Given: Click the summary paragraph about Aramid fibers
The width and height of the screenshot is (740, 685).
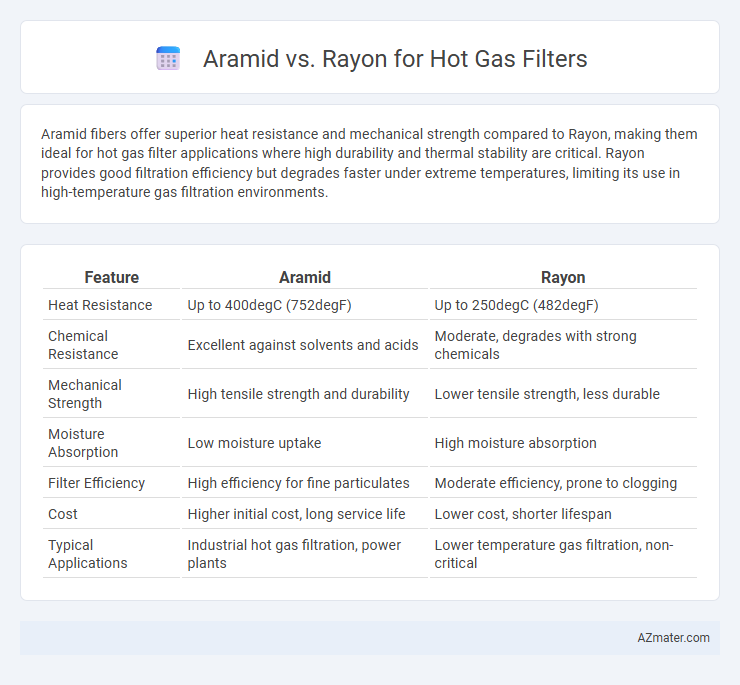Looking at the screenshot, I should point(369,163).
